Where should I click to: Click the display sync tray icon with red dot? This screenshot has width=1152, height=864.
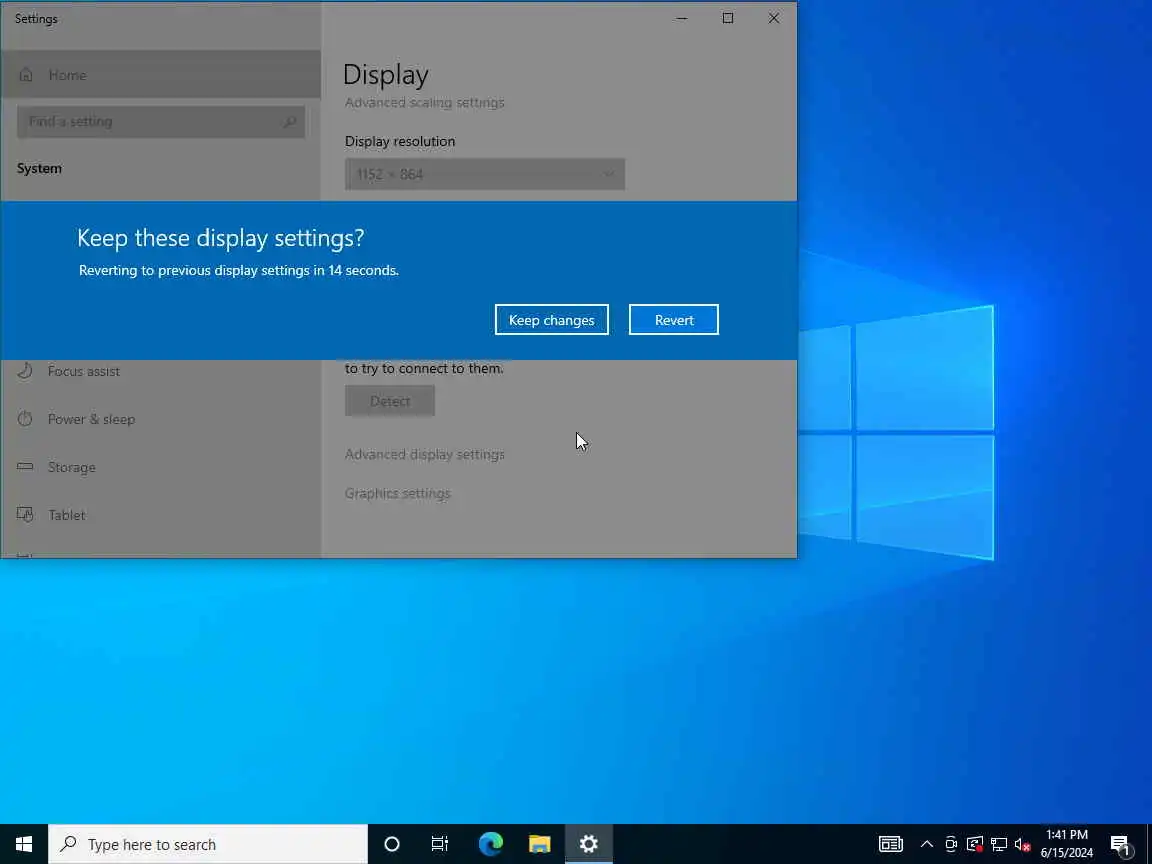(x=974, y=844)
